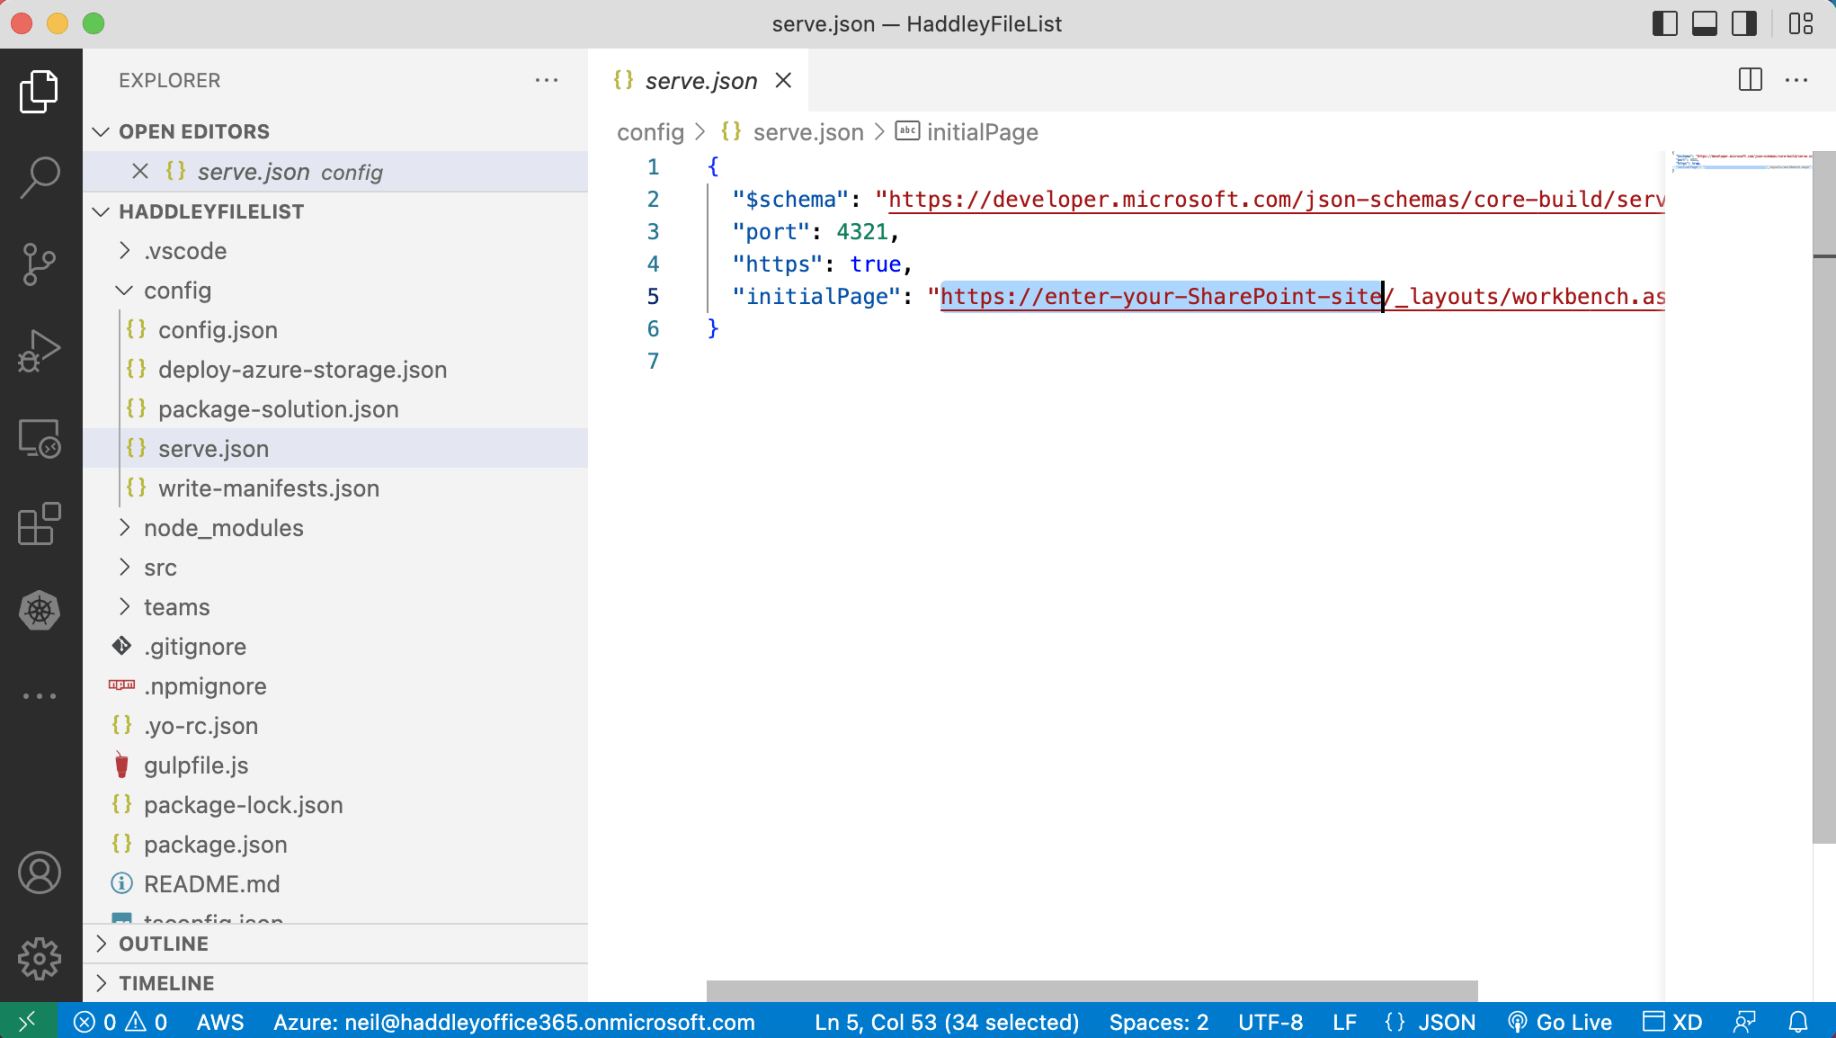Open the Extensions view
This screenshot has height=1038, width=1836.
(x=40, y=524)
